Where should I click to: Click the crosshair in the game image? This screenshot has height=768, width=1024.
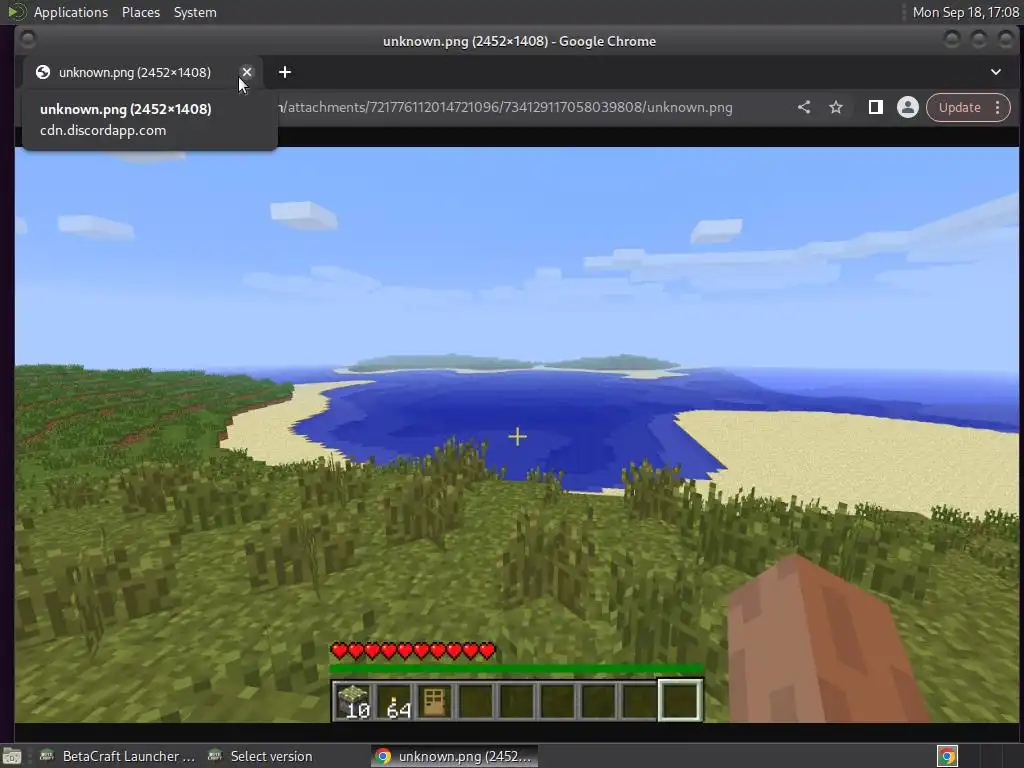click(x=517, y=436)
